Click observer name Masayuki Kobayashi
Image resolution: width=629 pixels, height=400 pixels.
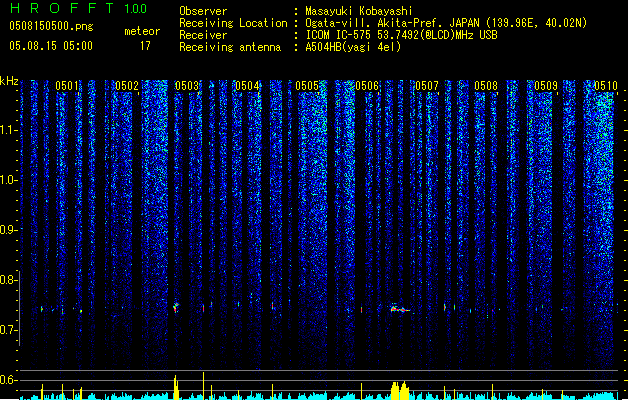point(359,11)
